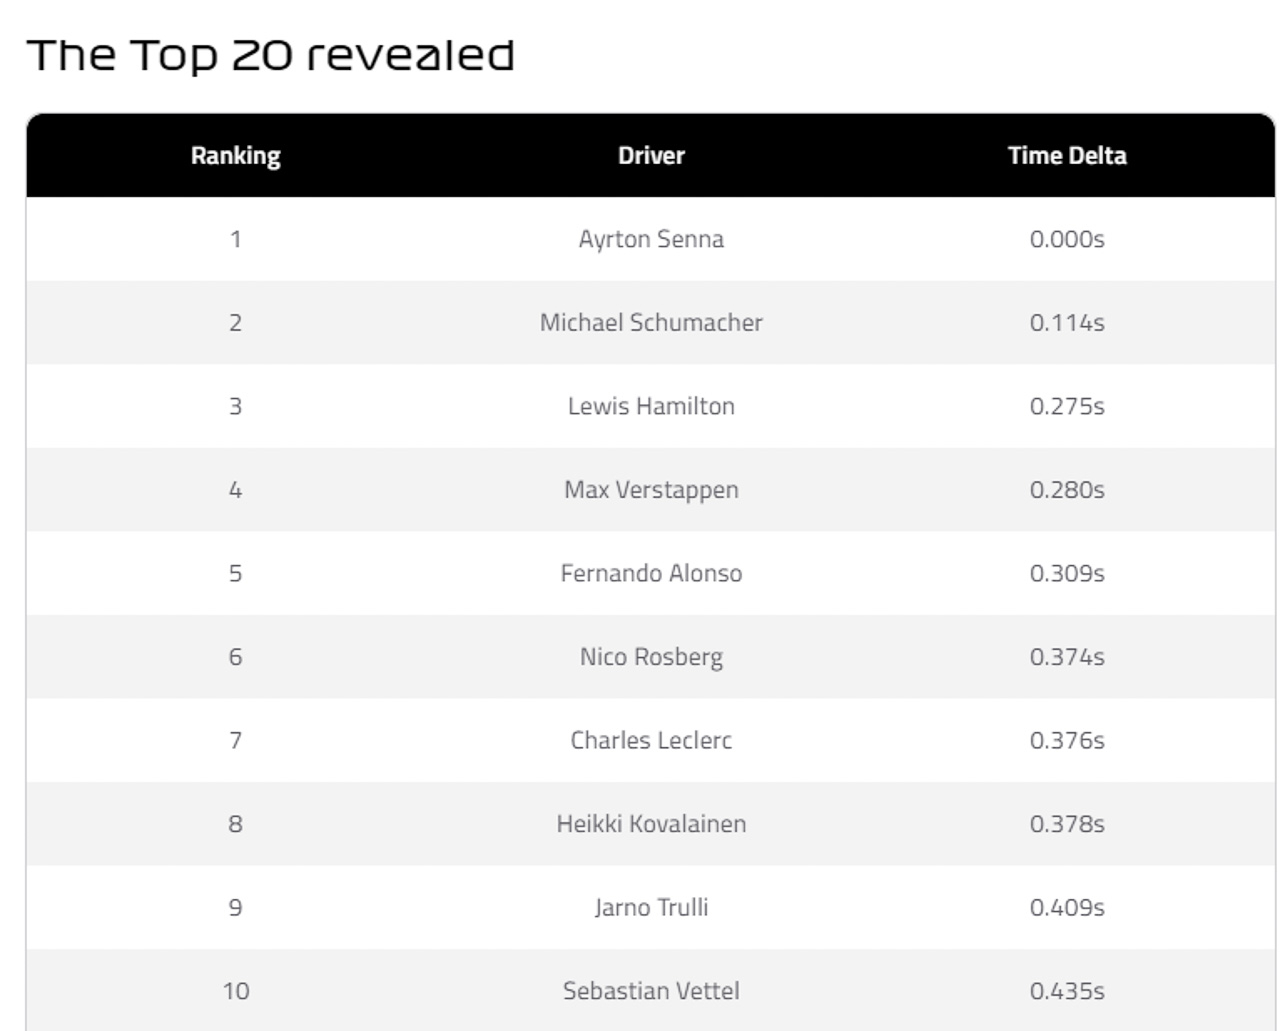
Task: Select ranking number 10 cell
Action: pos(236,991)
